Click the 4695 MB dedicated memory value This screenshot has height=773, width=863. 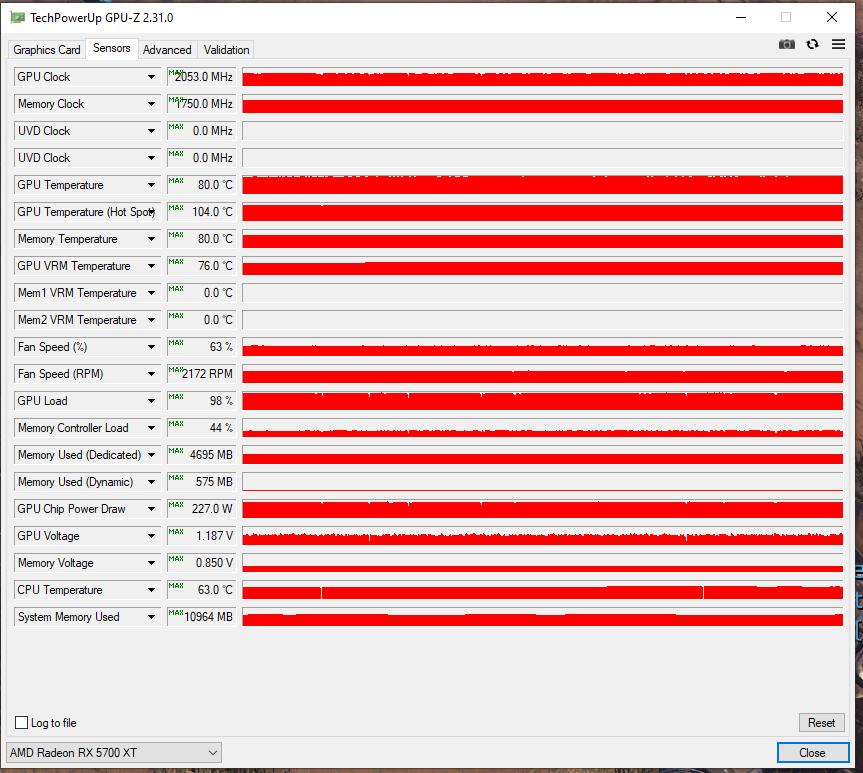coord(201,455)
